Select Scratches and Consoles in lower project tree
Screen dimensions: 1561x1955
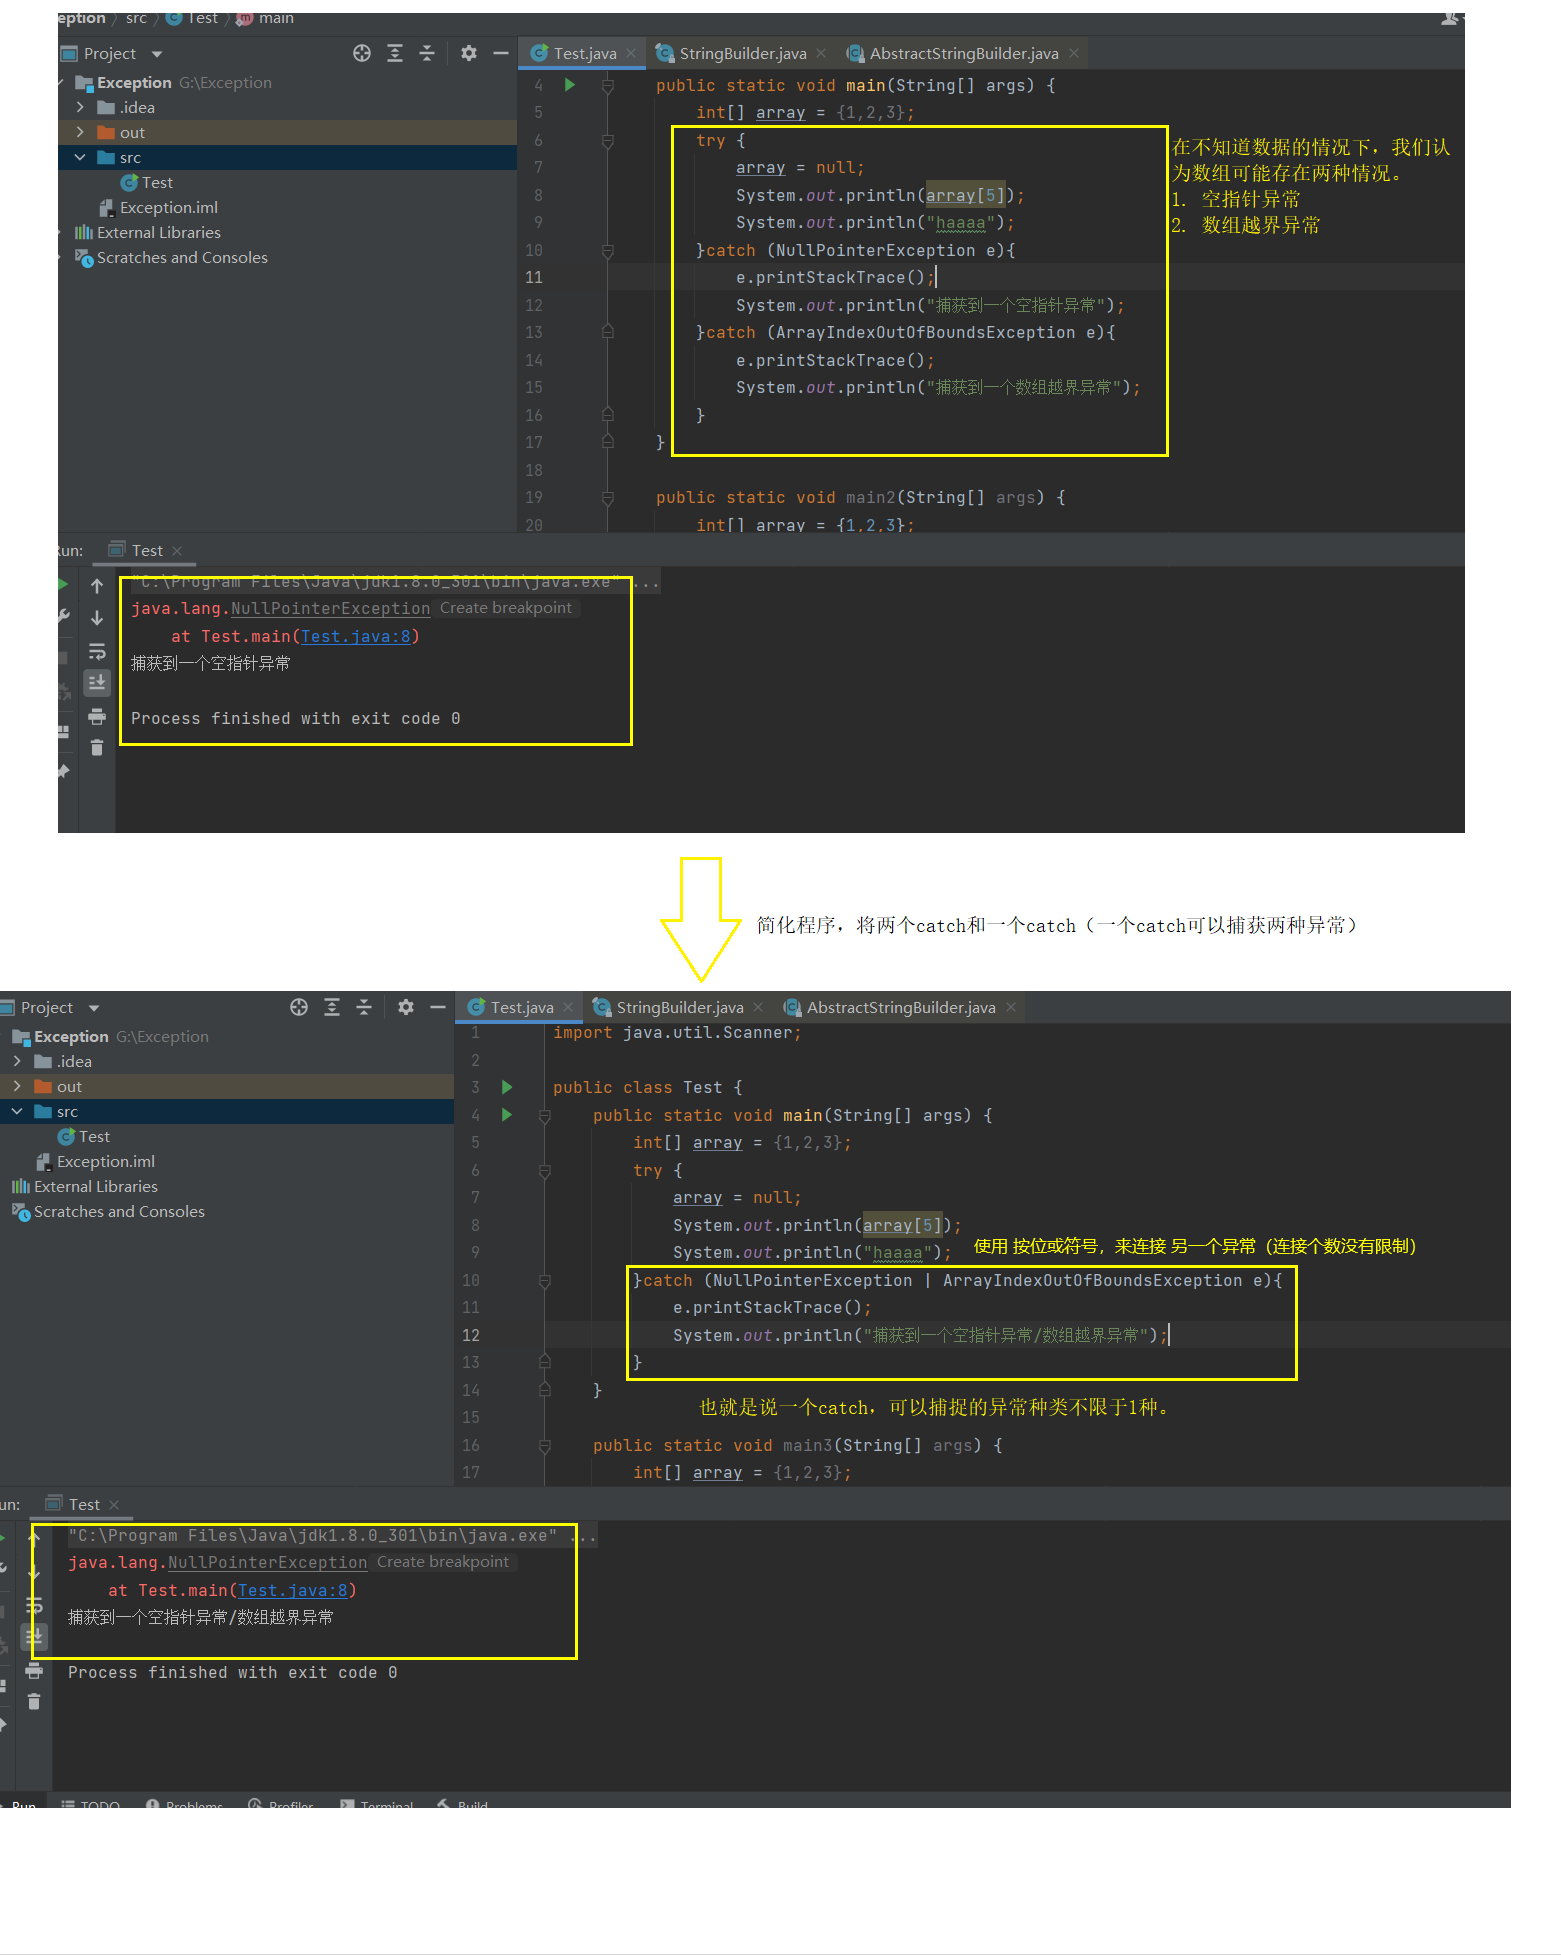click(x=108, y=1211)
